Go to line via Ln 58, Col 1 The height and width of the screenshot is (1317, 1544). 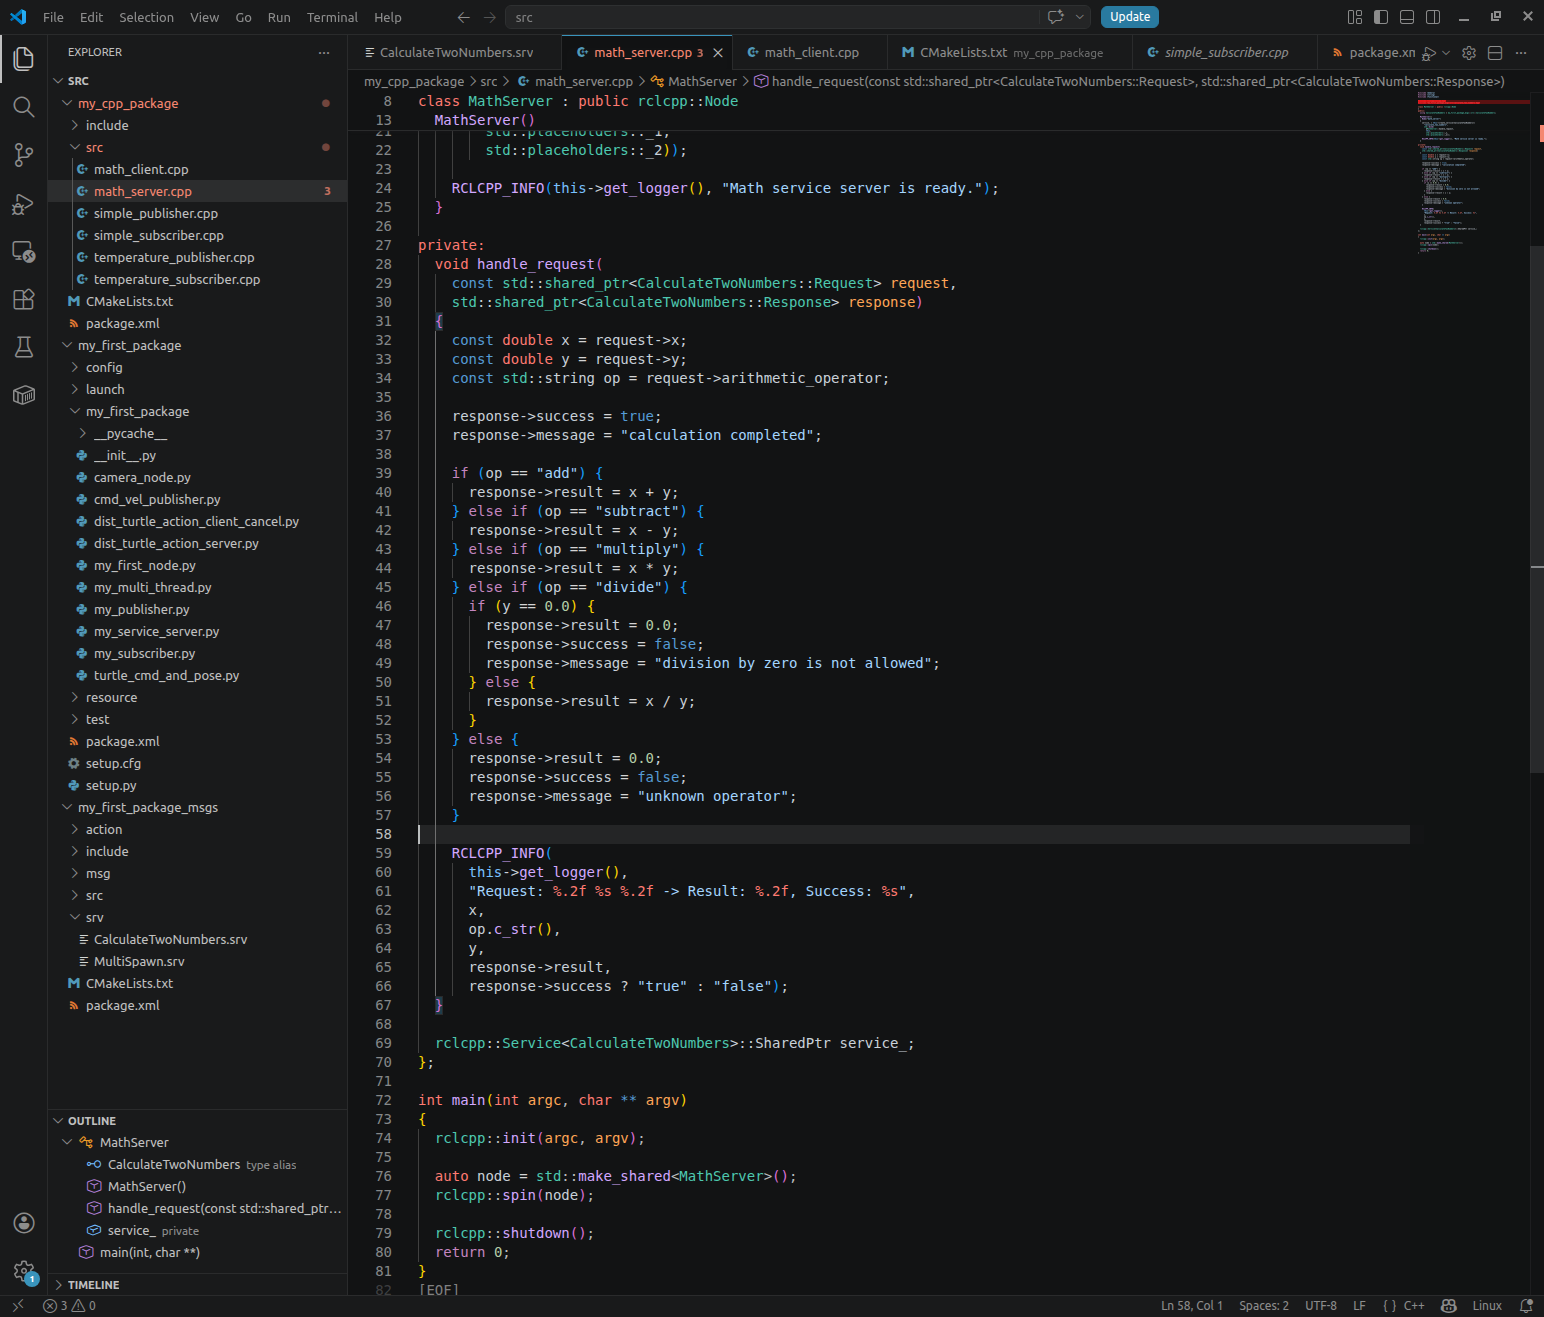point(1192,1305)
